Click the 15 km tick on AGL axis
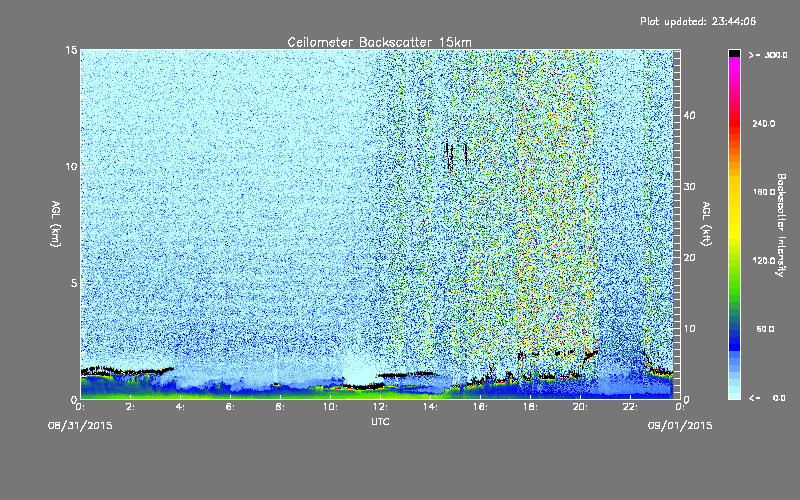800x500 pixels. pyautogui.click(x=71, y=50)
